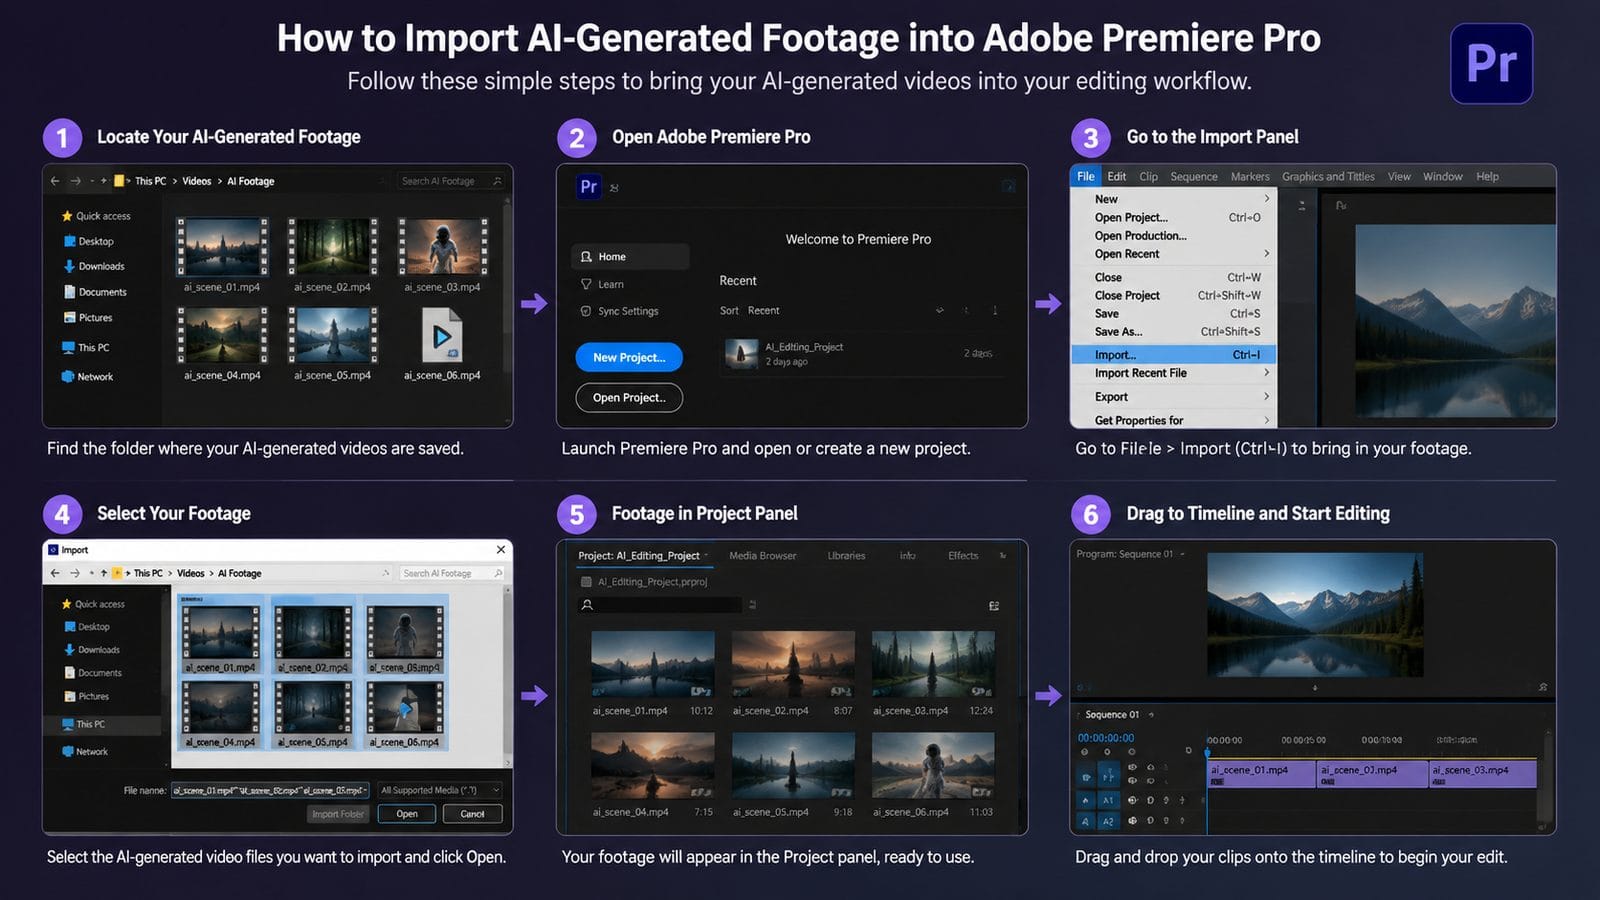Click the Program monitor settings wrench icon
The width and height of the screenshot is (1600, 900).
1543,687
